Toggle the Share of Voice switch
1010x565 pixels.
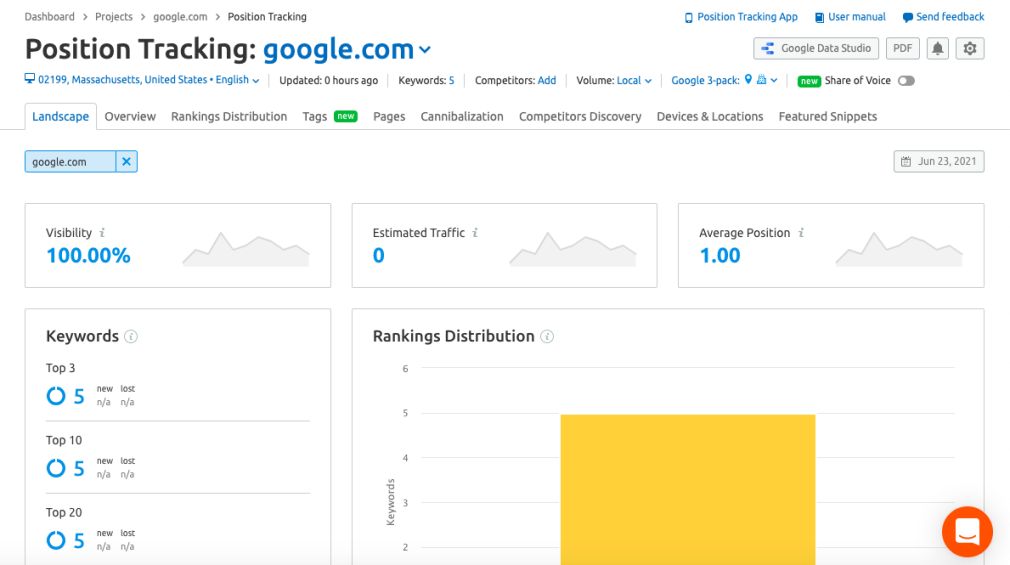(x=906, y=81)
